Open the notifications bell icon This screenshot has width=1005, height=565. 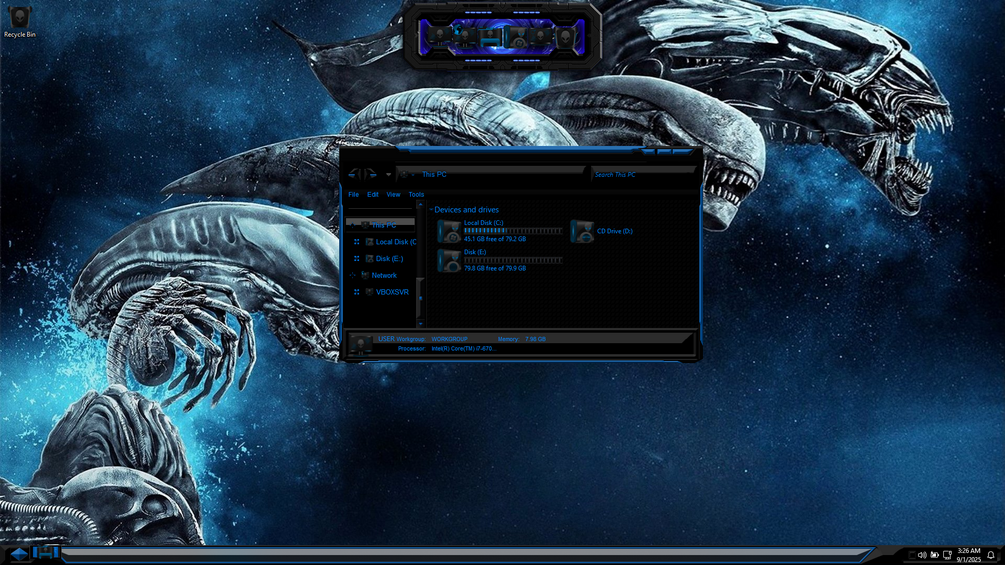pyautogui.click(x=991, y=555)
